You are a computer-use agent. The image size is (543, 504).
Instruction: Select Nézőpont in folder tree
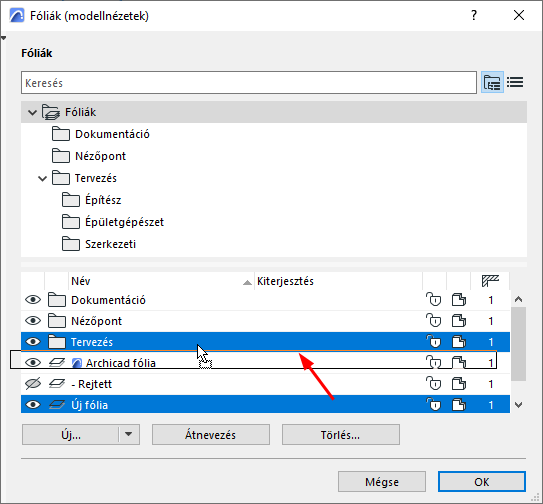(x=100, y=156)
